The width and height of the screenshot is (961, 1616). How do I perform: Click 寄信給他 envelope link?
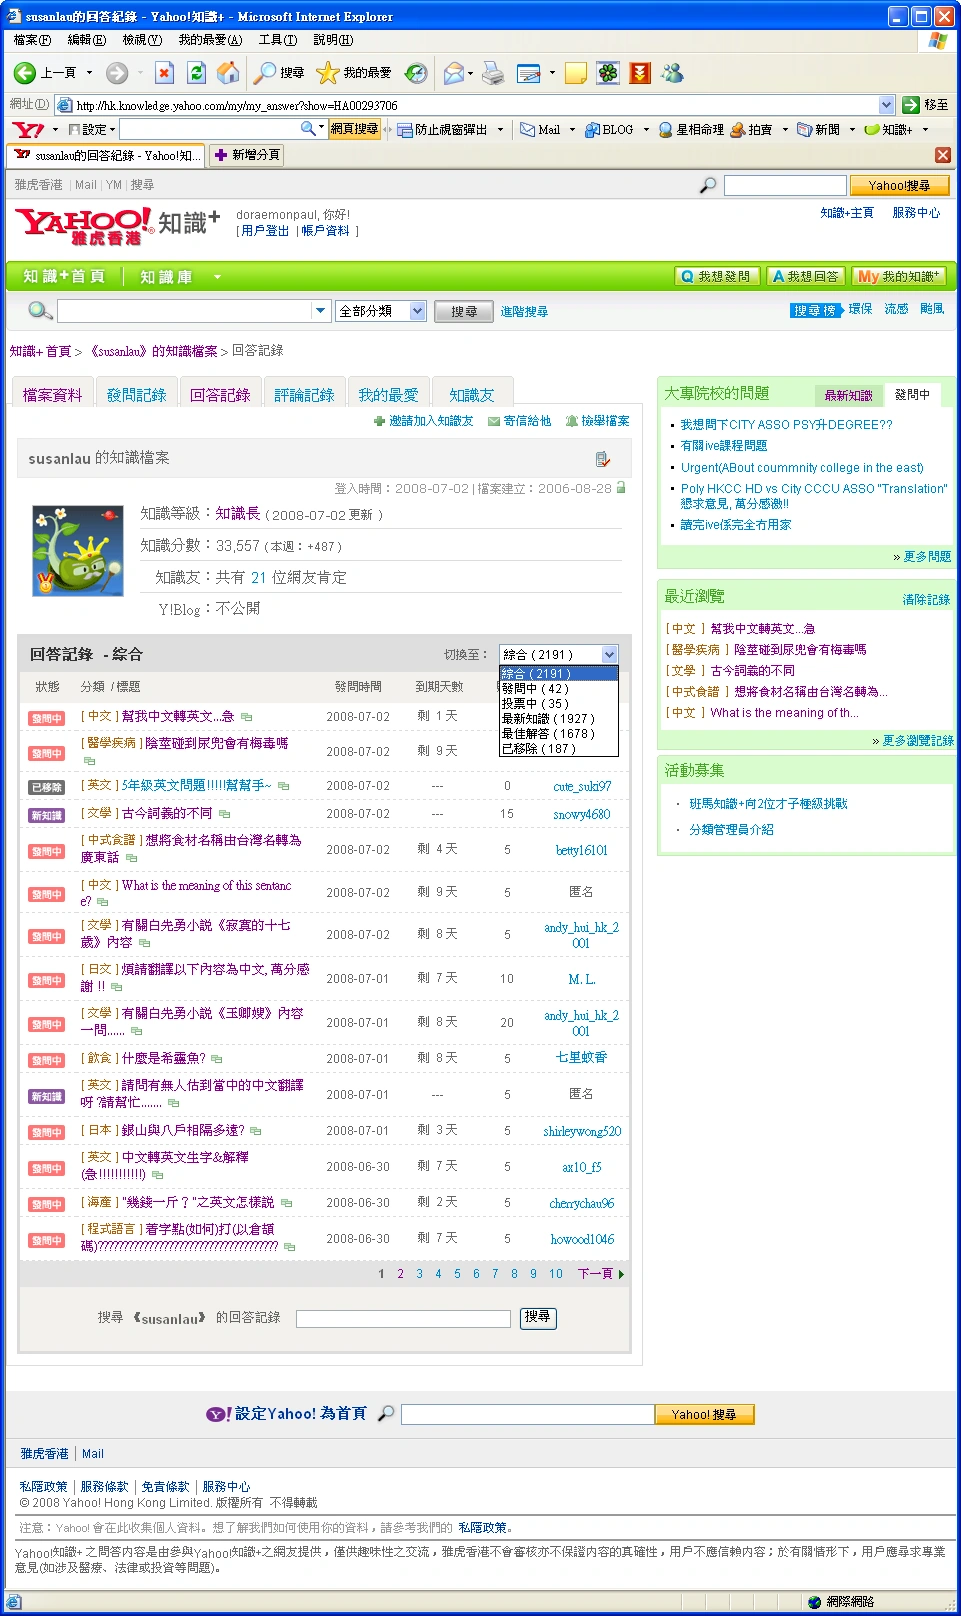(519, 421)
